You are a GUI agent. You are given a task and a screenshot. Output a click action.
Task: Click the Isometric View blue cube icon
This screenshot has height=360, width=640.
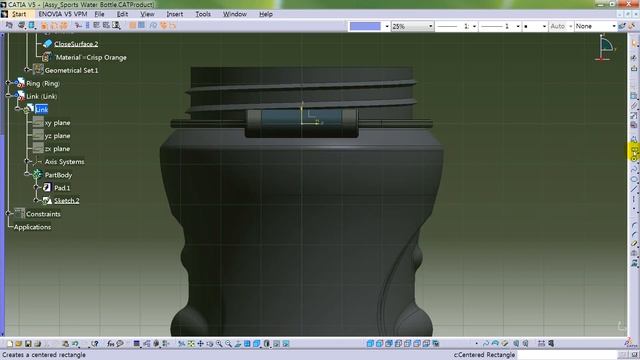tap(256, 344)
